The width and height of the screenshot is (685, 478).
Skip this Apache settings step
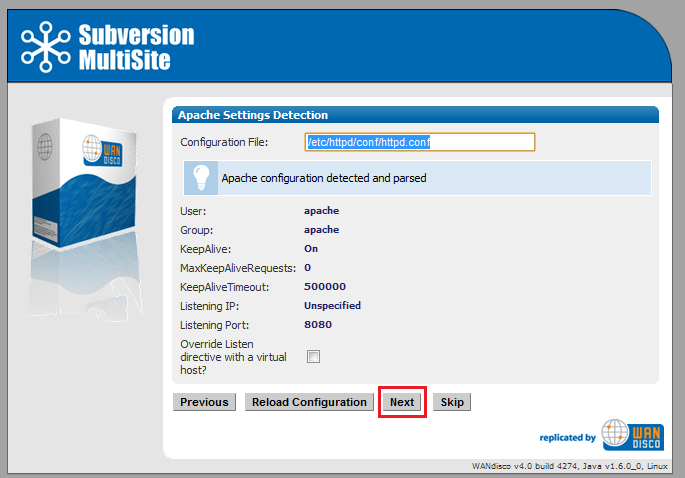(452, 402)
